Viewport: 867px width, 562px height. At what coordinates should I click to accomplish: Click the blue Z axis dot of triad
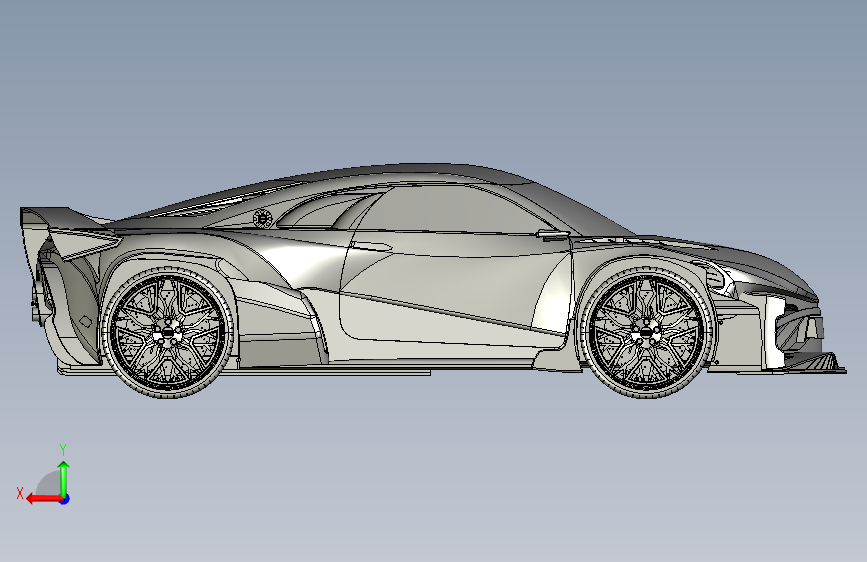(x=65, y=499)
